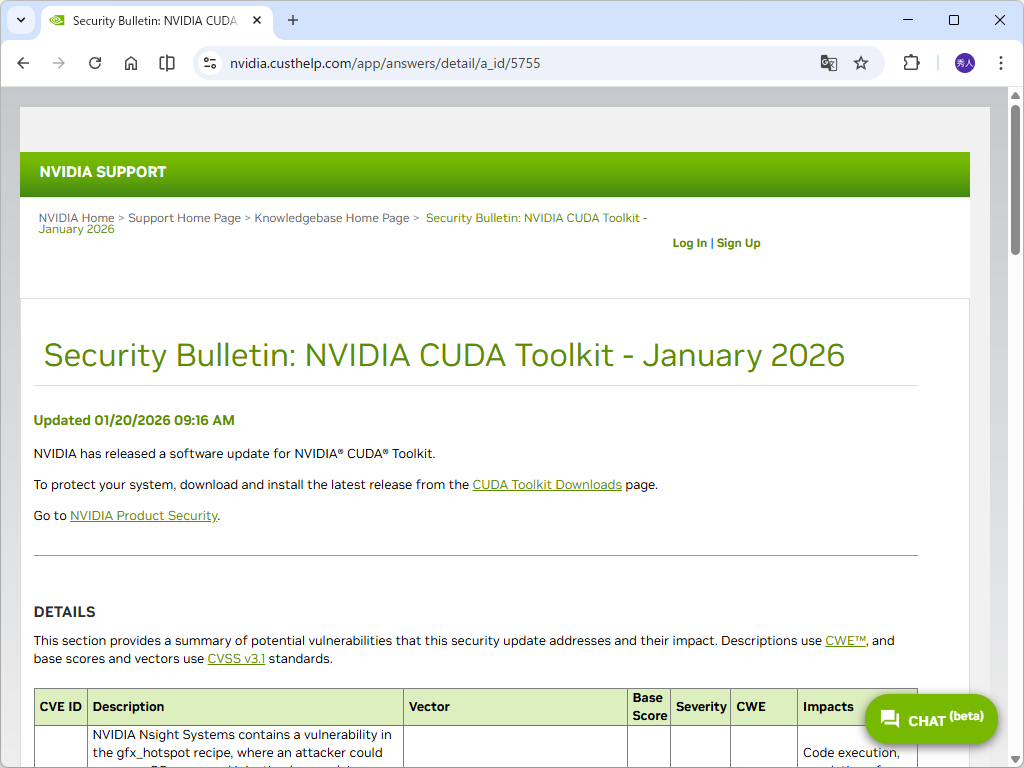The image size is (1024, 768).
Task: Open the Extensions puzzle icon
Action: [911, 63]
